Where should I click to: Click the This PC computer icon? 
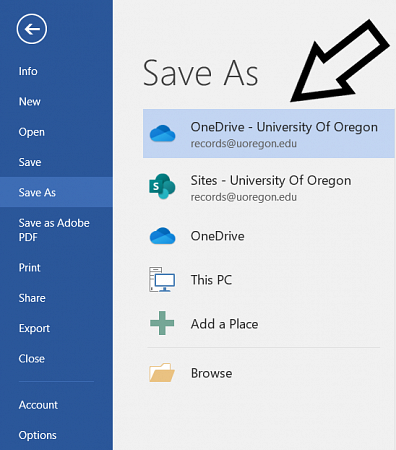pos(162,279)
